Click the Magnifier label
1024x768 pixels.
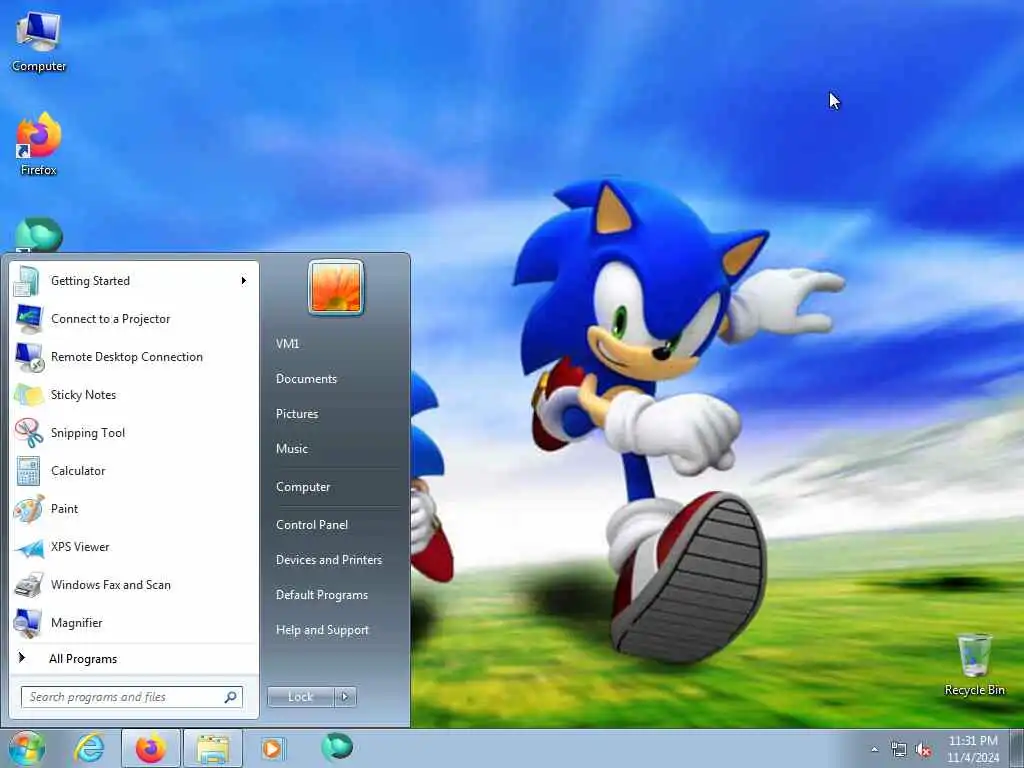[76, 623]
